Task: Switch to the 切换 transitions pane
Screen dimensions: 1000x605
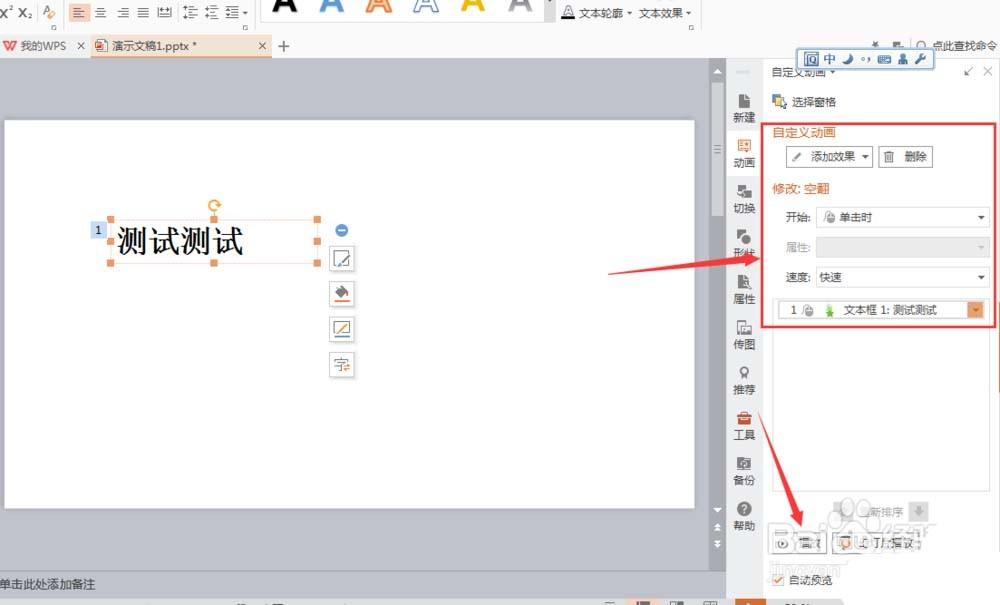Action: point(744,198)
